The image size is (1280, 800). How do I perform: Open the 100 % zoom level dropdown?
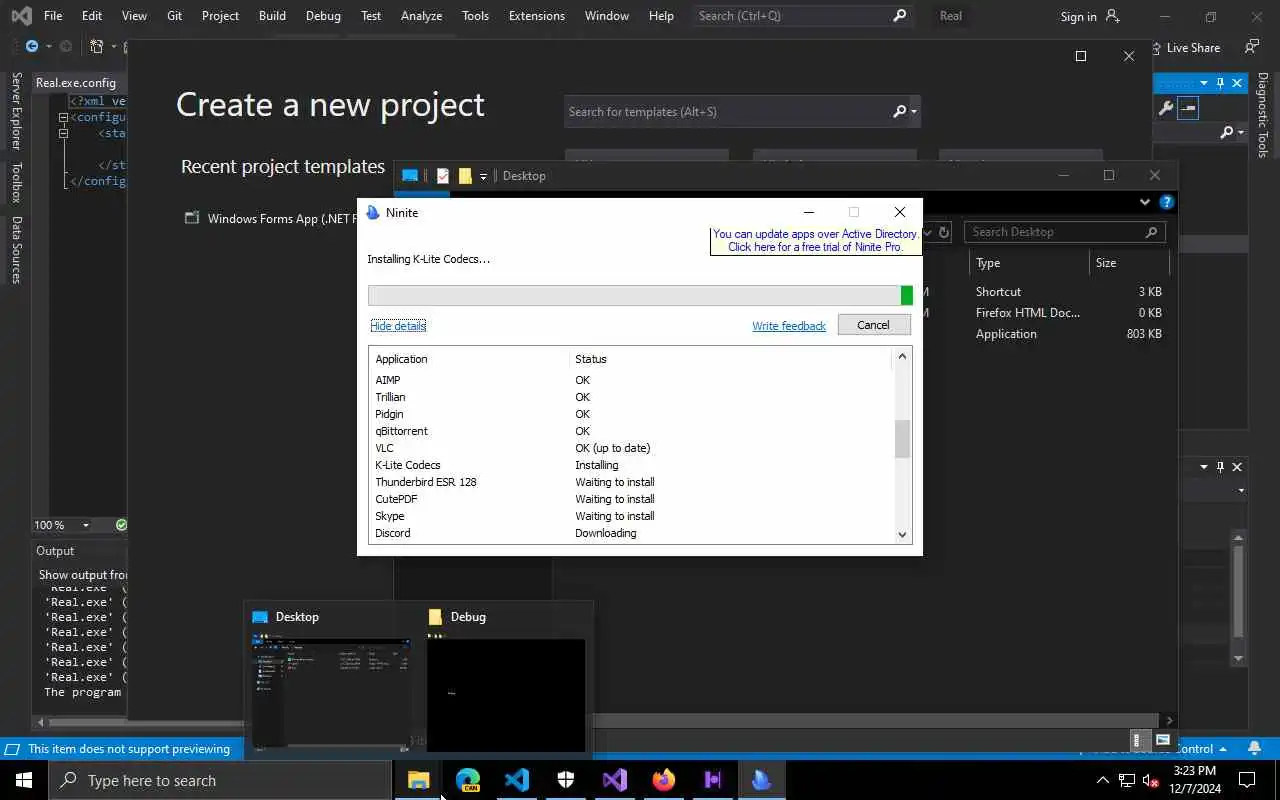(x=85, y=525)
